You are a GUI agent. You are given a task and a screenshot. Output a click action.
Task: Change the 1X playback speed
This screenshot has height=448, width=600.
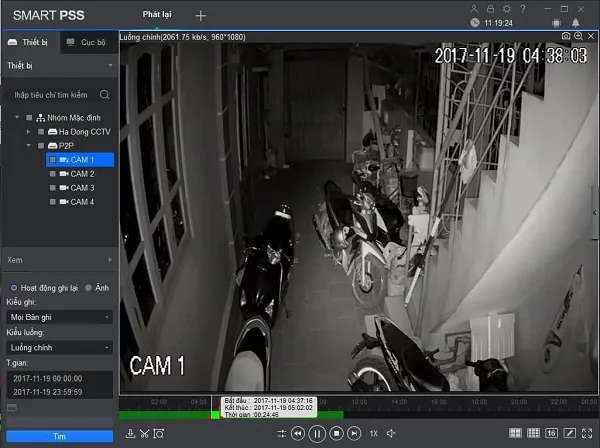(x=373, y=433)
